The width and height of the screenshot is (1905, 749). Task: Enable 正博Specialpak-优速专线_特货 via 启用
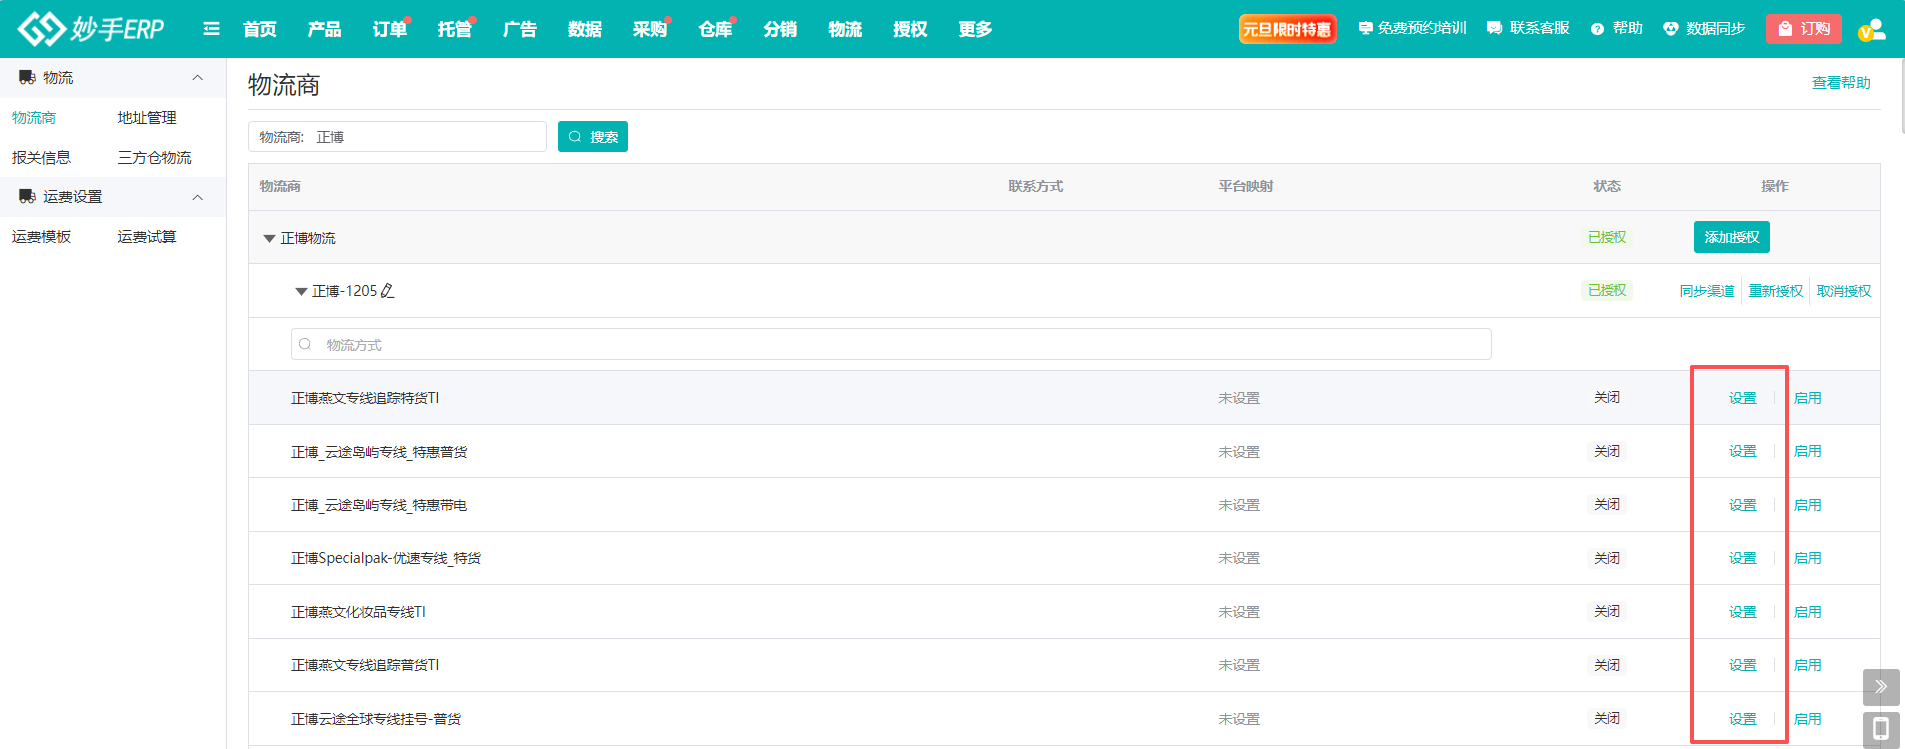click(x=1807, y=558)
